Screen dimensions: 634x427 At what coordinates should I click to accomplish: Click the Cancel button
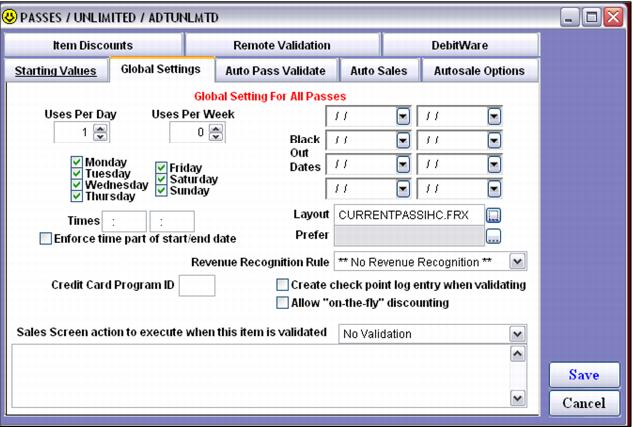583,404
